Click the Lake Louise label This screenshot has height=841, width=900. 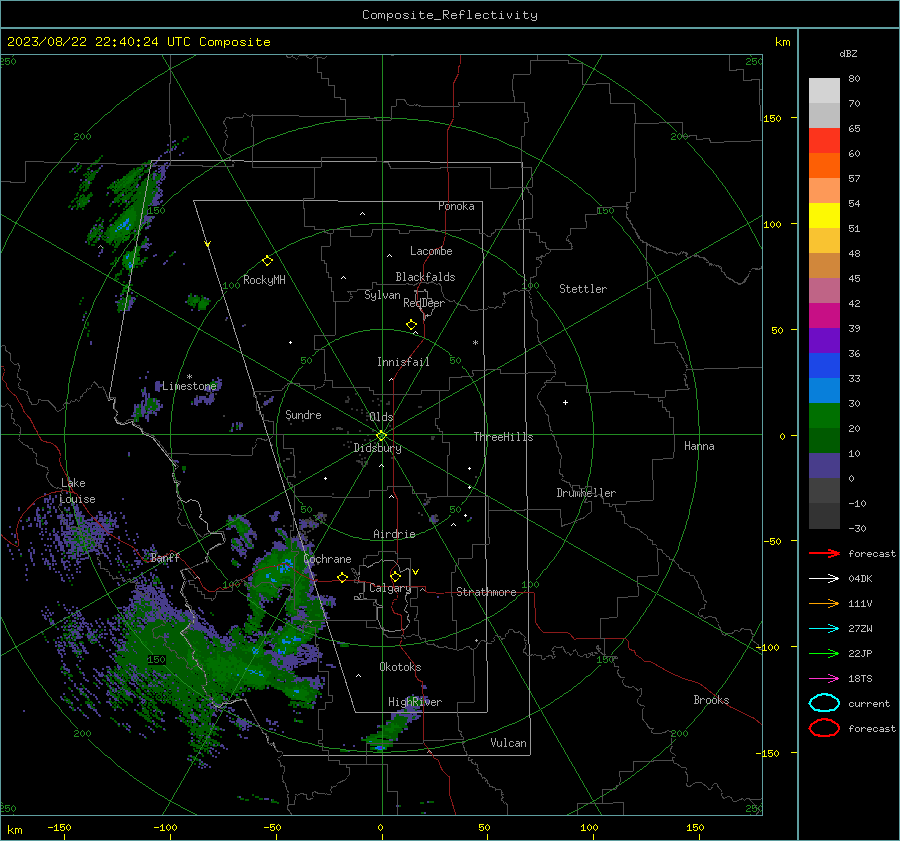[x=77, y=491]
